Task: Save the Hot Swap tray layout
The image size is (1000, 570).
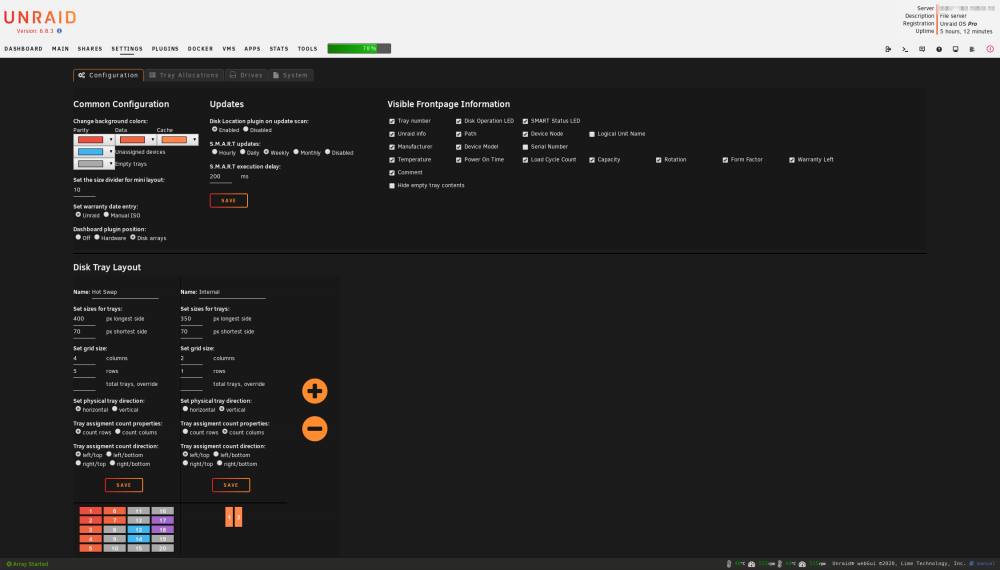Action: pos(124,485)
